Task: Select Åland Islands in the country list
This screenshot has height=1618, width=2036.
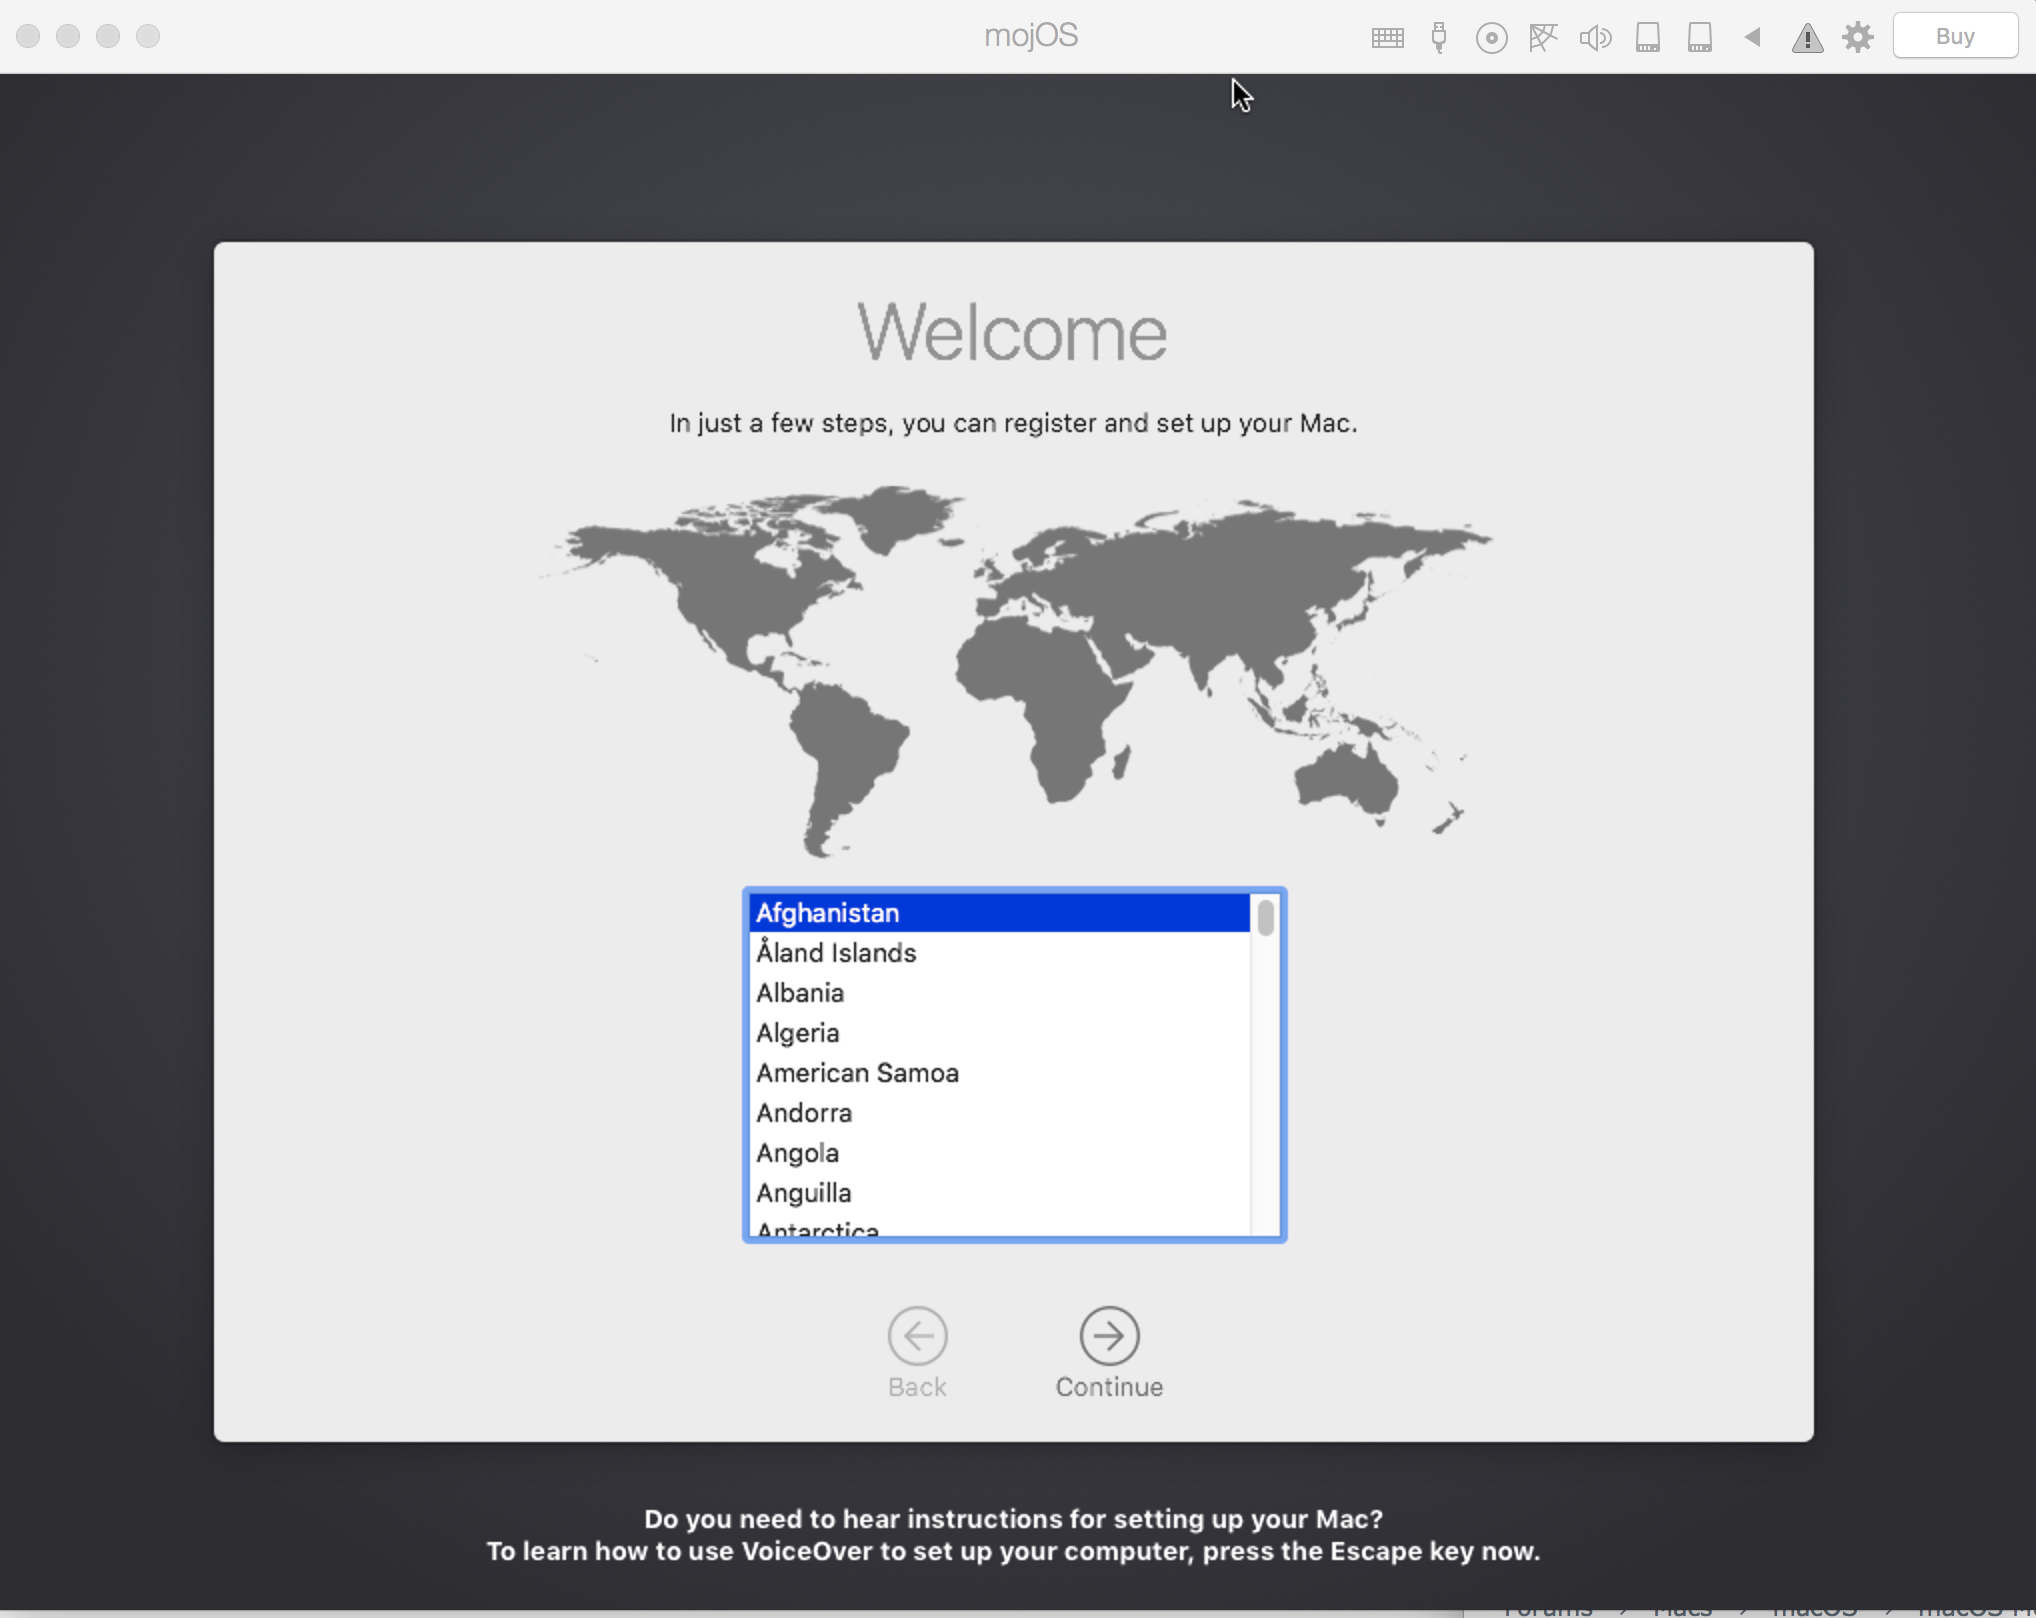Action: click(836, 953)
